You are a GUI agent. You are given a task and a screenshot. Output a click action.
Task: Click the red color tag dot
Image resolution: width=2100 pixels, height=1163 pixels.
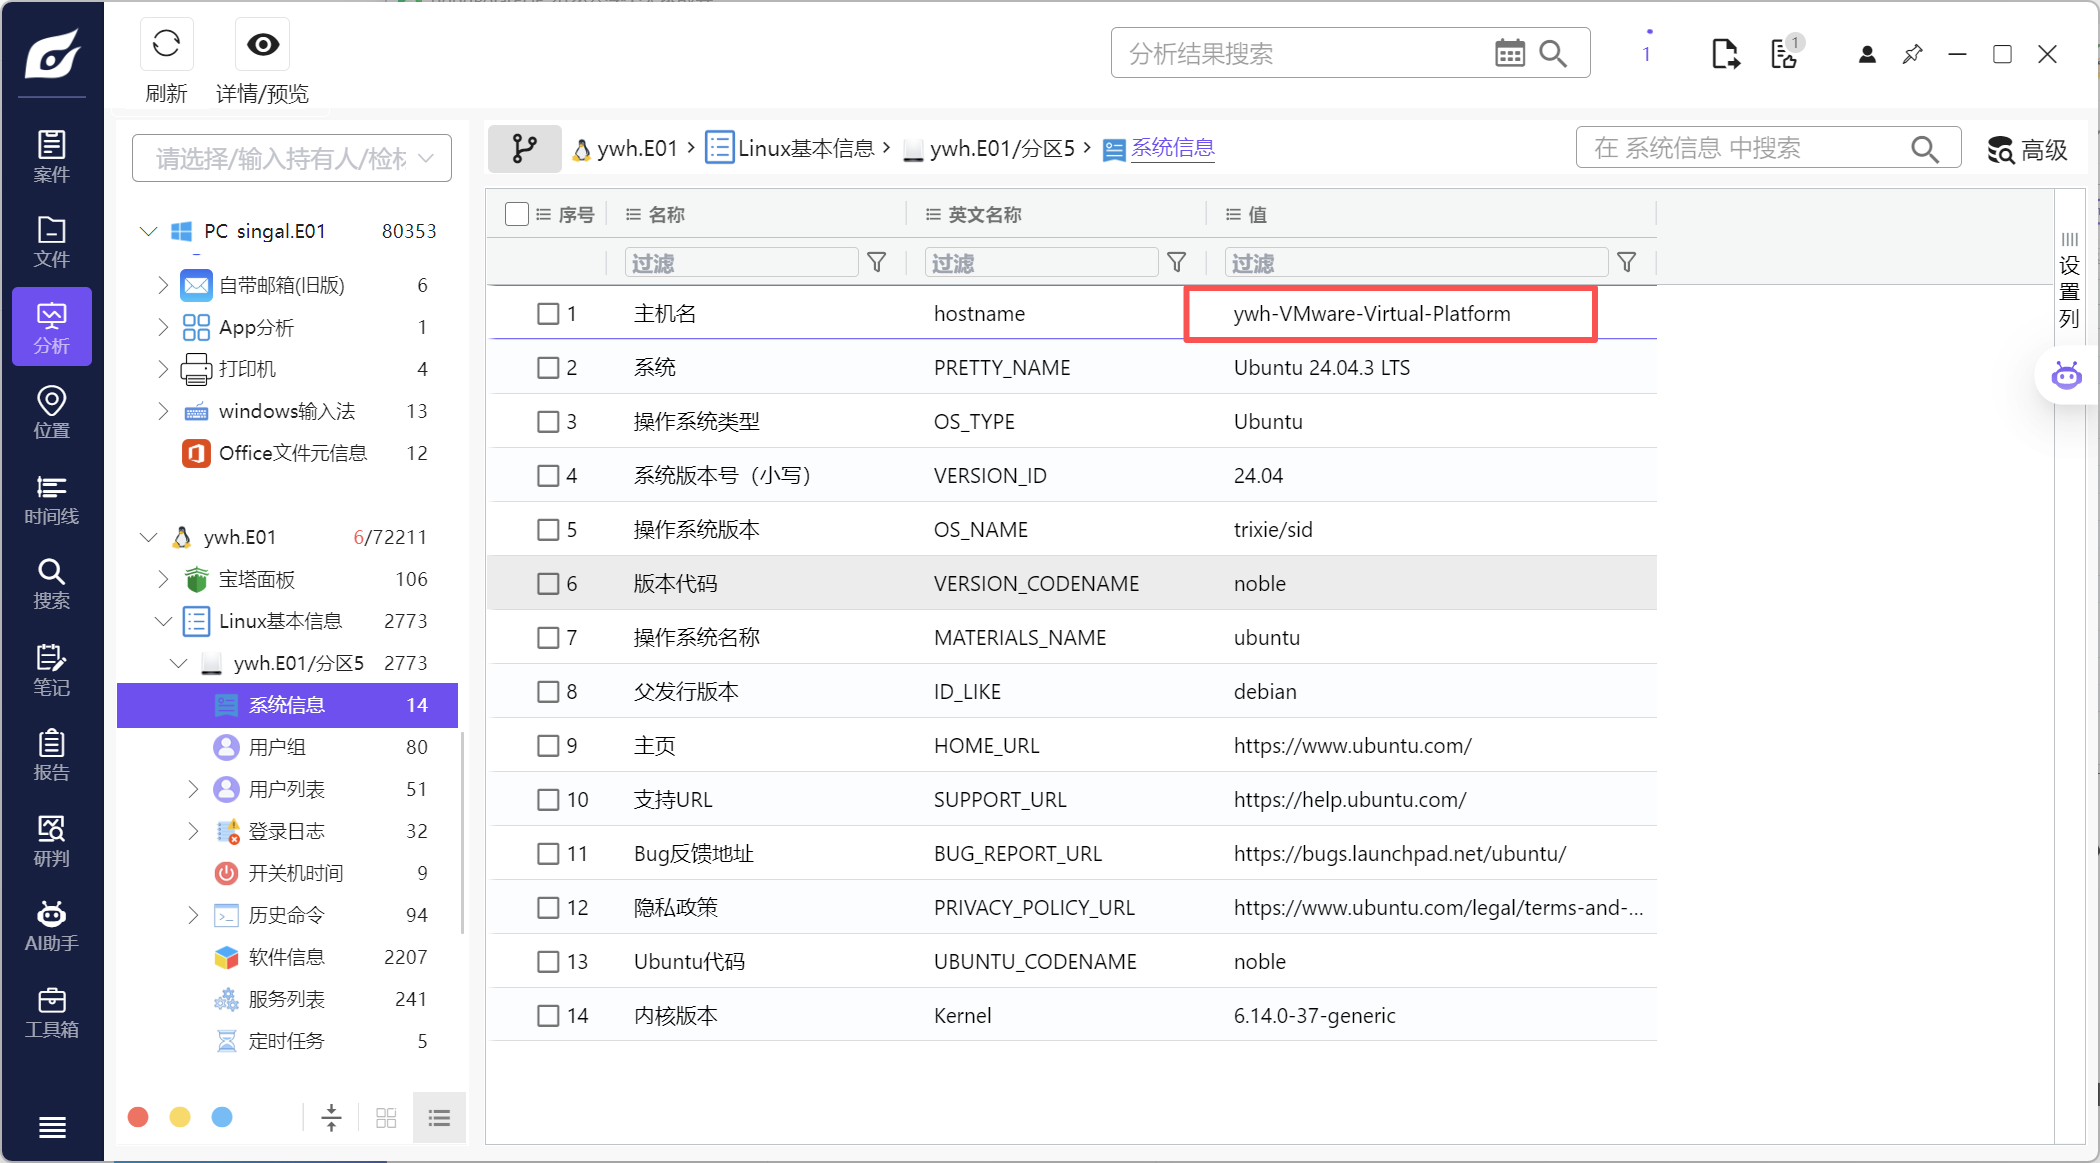pyautogui.click(x=138, y=1117)
